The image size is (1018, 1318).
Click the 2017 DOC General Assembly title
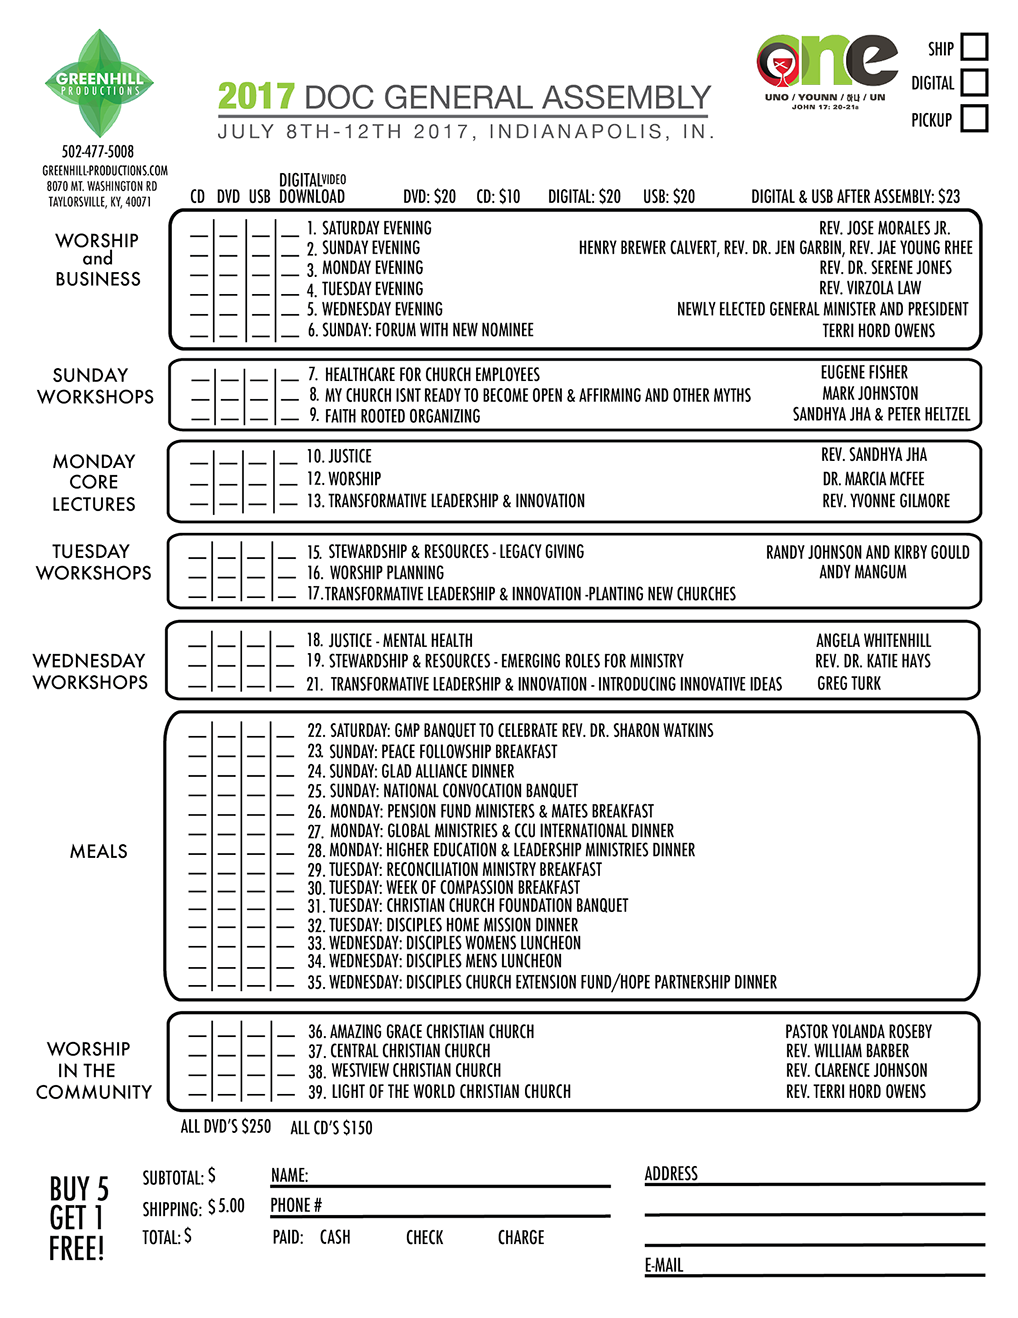[x=464, y=98]
